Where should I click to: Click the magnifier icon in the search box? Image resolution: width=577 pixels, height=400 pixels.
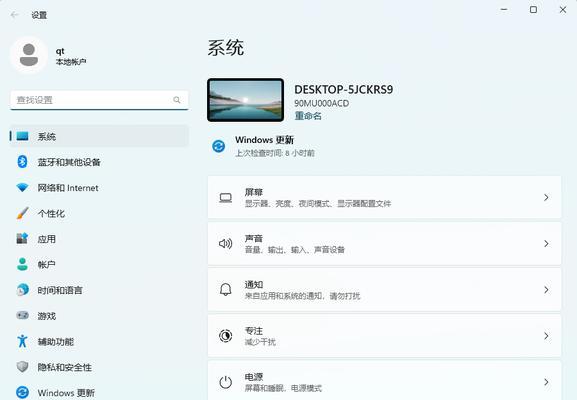tap(177, 100)
